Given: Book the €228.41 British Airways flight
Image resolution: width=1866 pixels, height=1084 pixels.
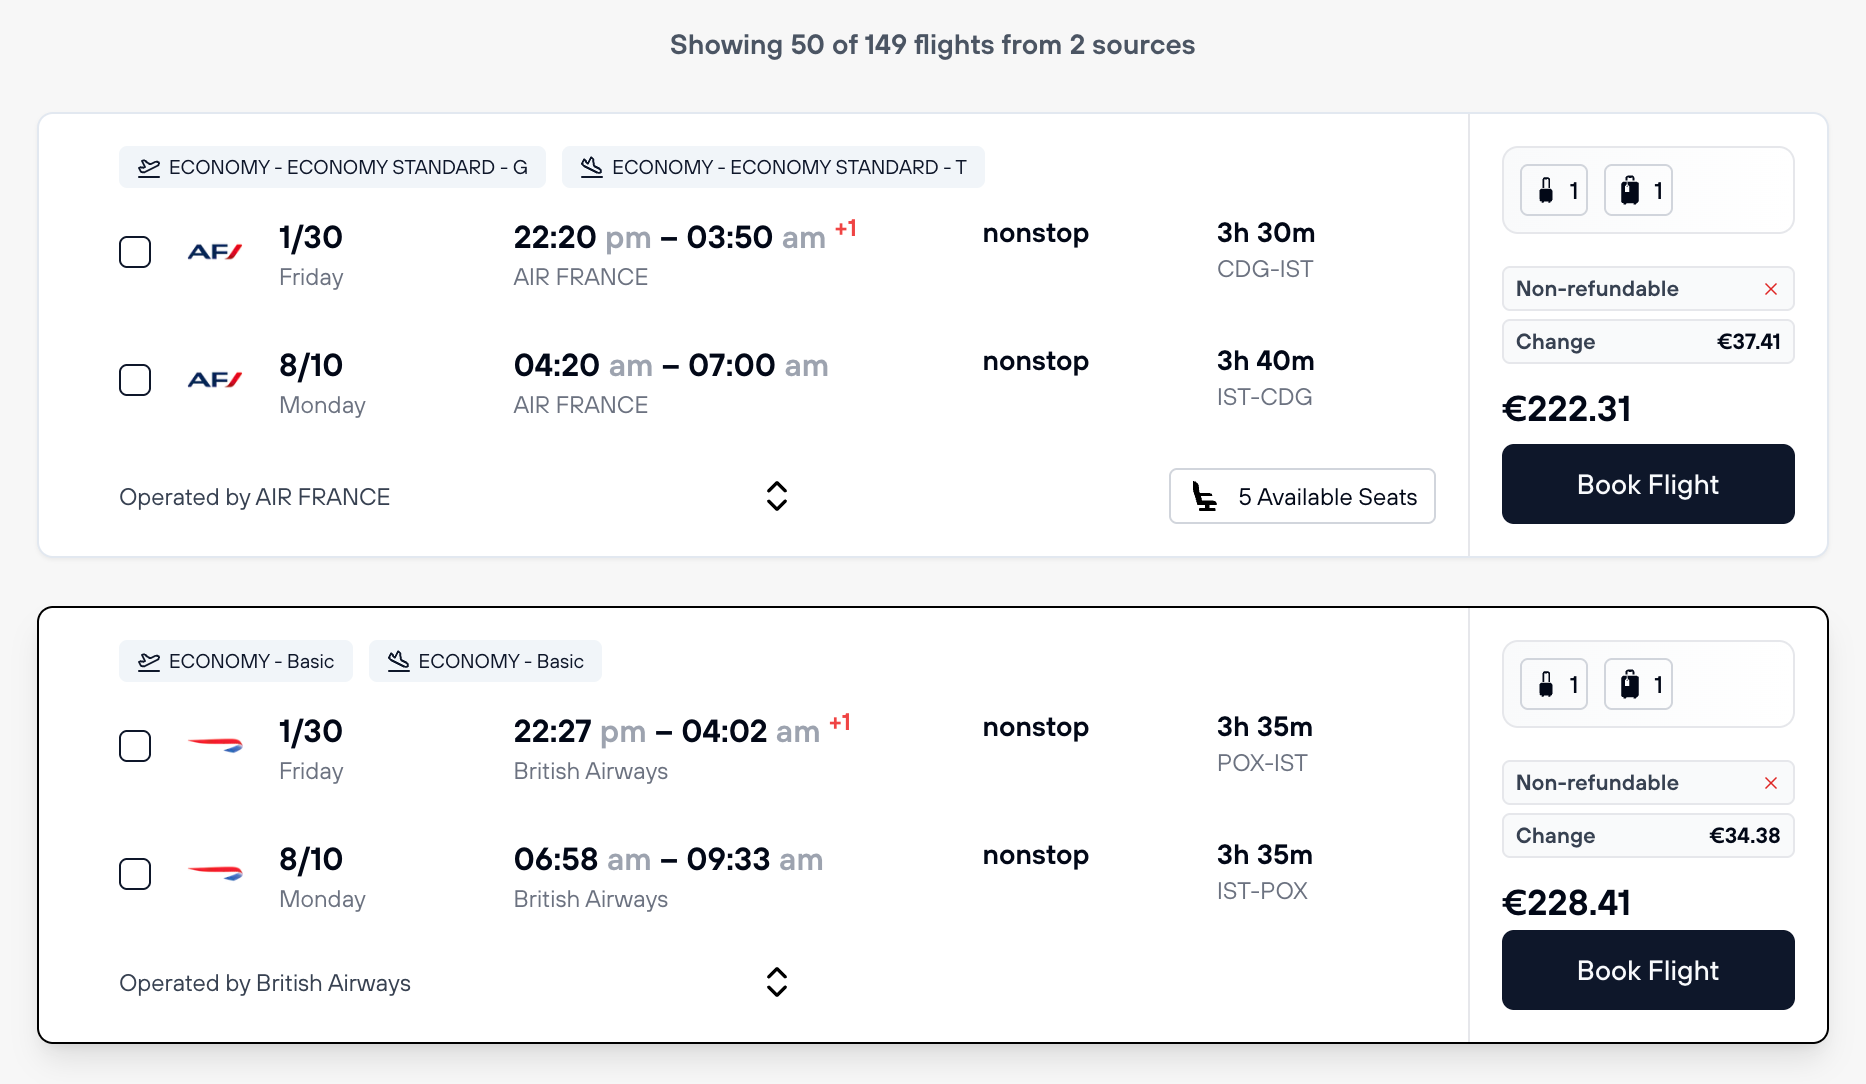Looking at the screenshot, I should click(x=1647, y=970).
